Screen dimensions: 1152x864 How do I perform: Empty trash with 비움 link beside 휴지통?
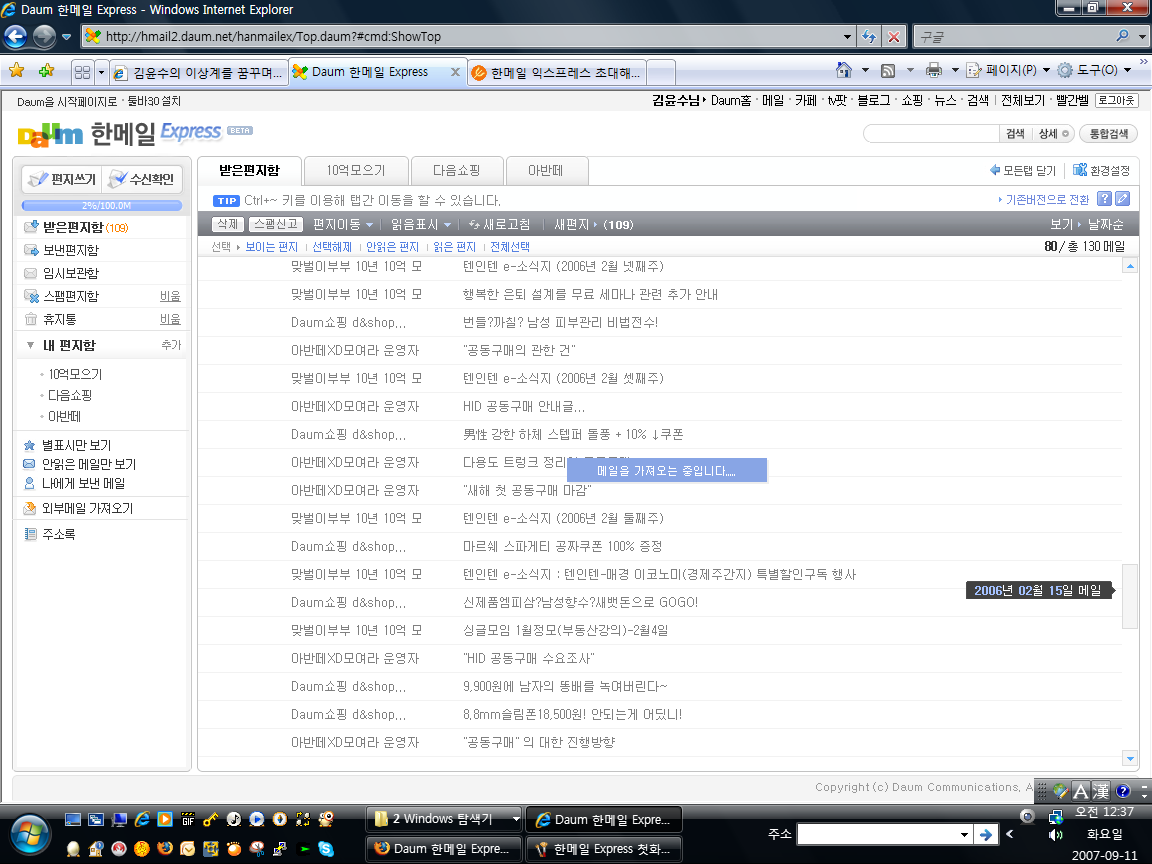click(x=170, y=319)
